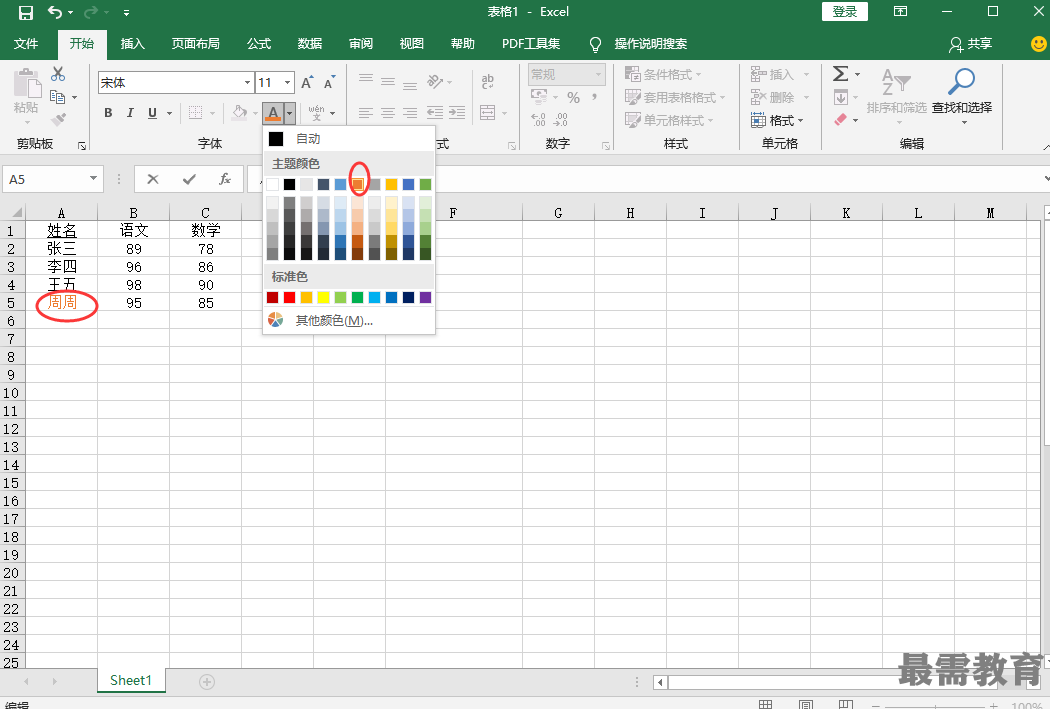
Task: Click the Cut scissors icon
Action: (x=58, y=74)
